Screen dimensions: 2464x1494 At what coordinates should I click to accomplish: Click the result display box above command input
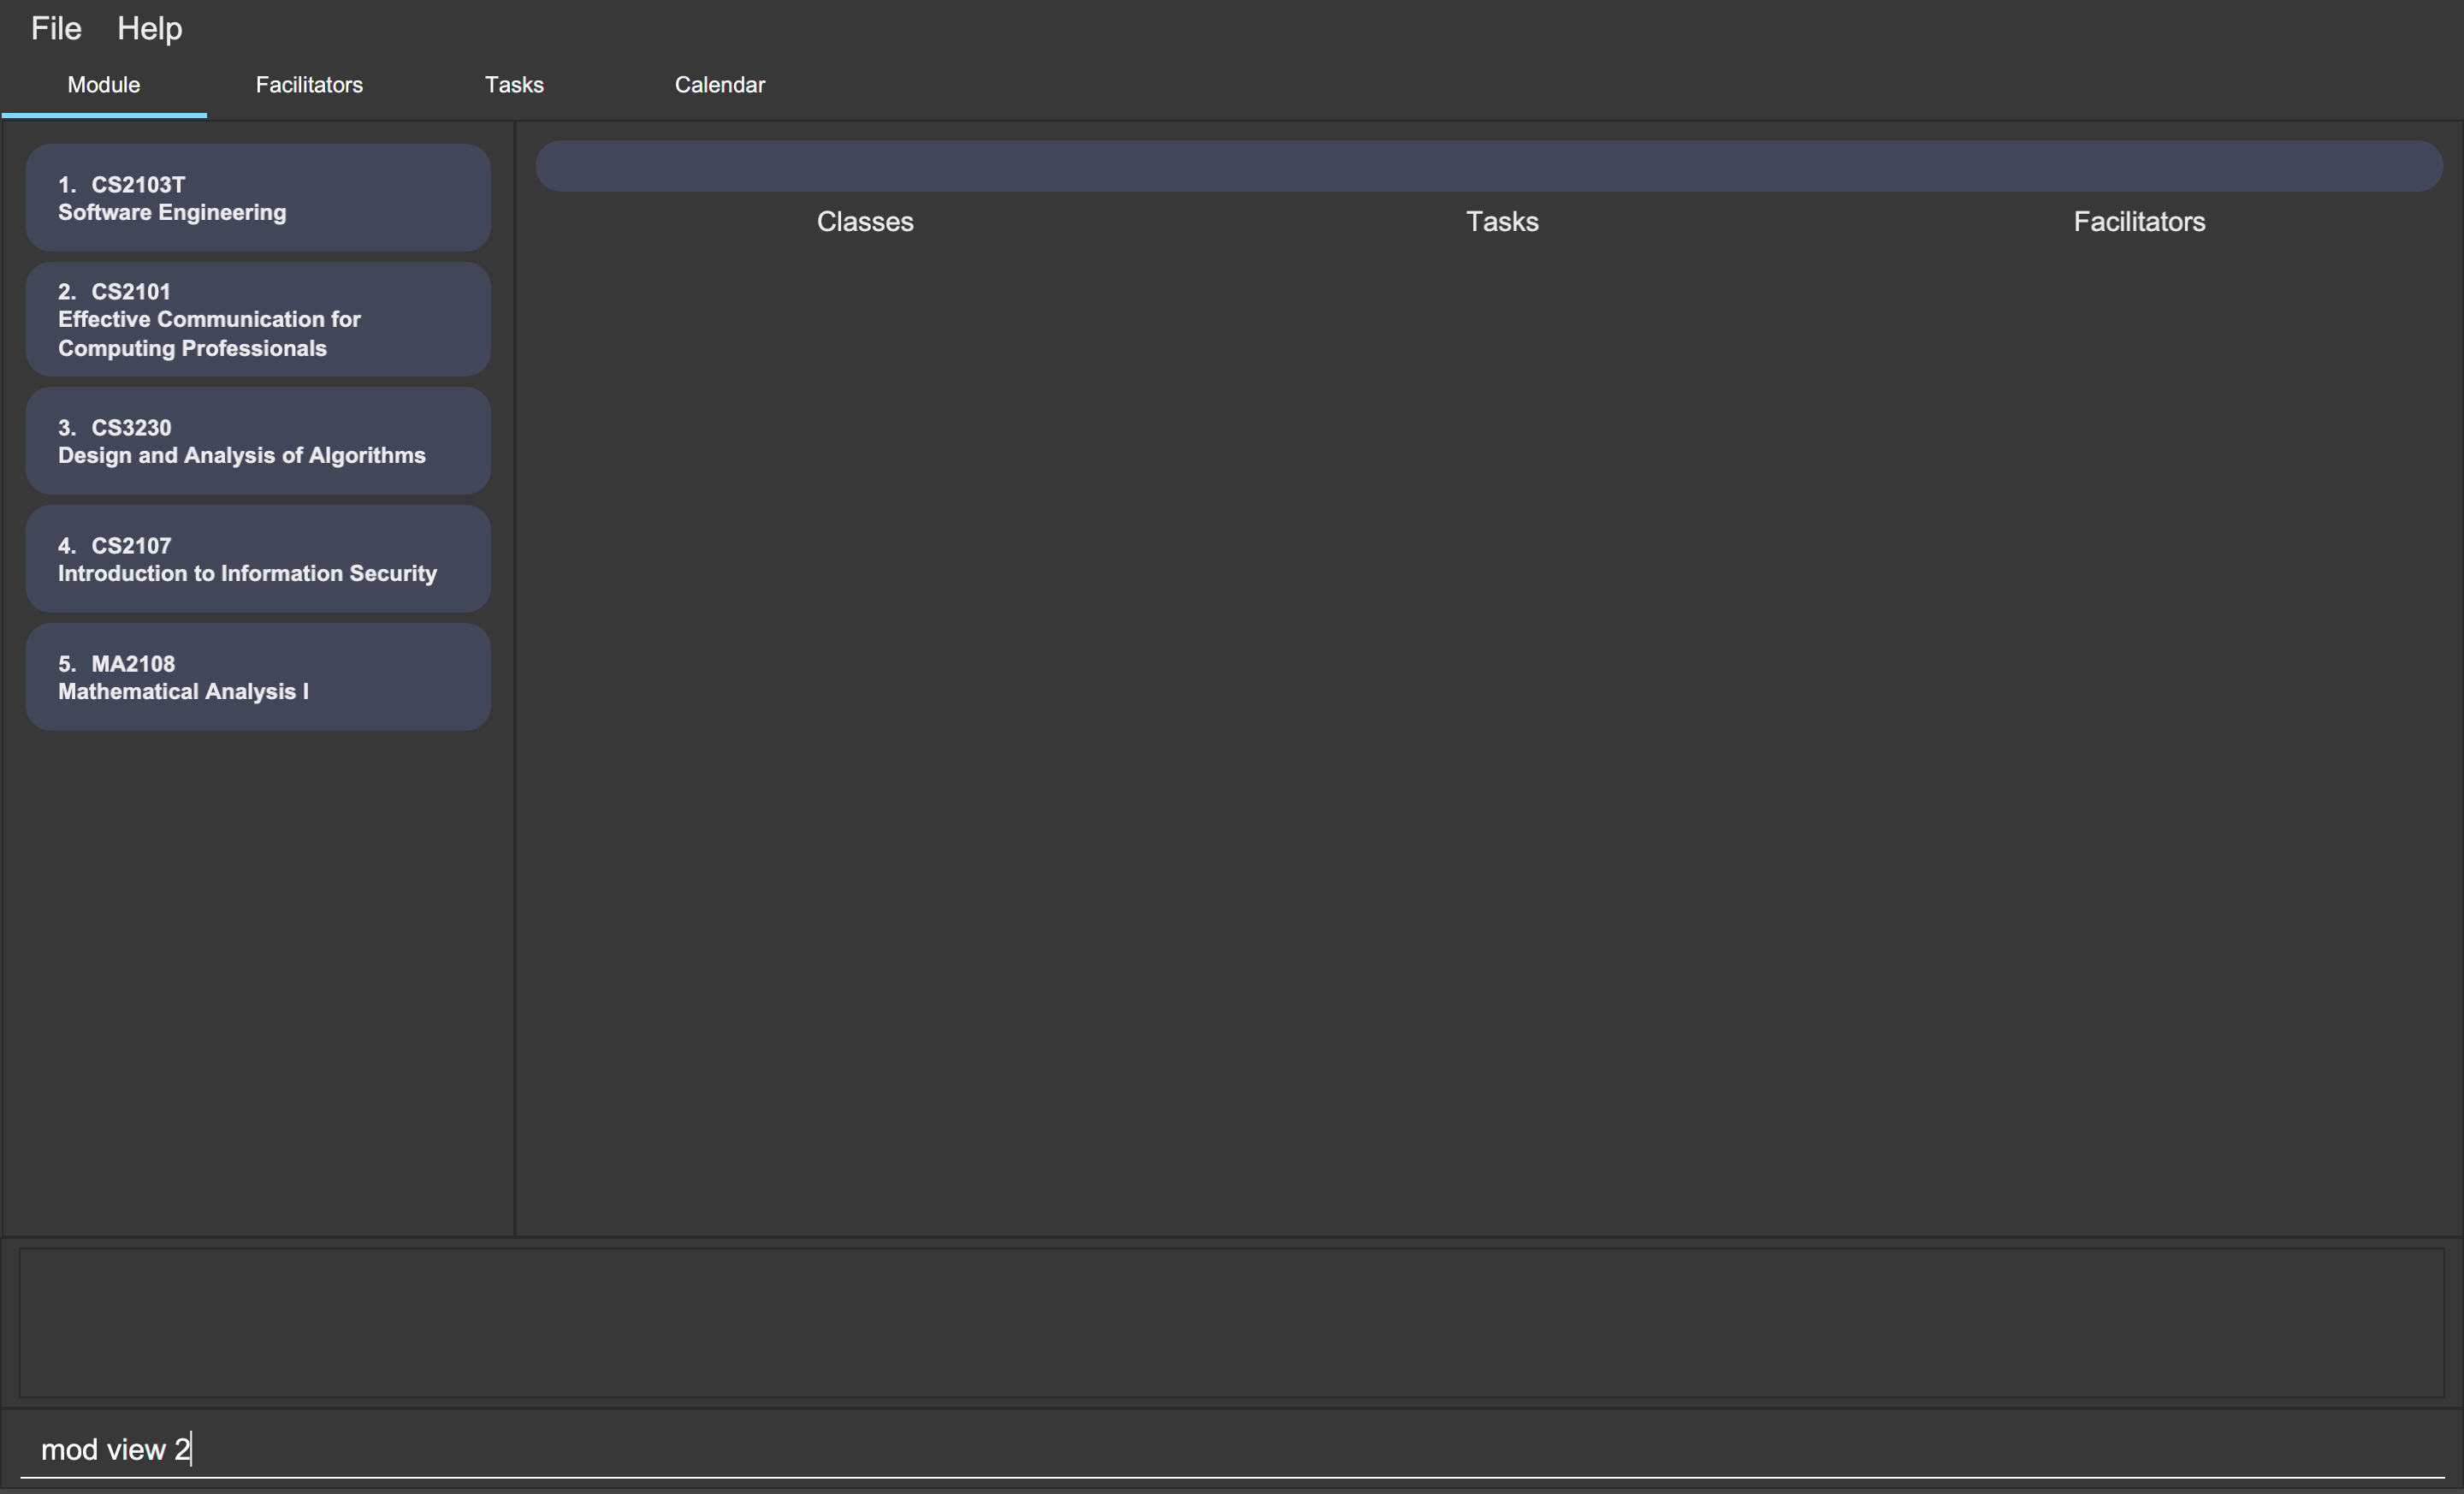point(1232,1322)
